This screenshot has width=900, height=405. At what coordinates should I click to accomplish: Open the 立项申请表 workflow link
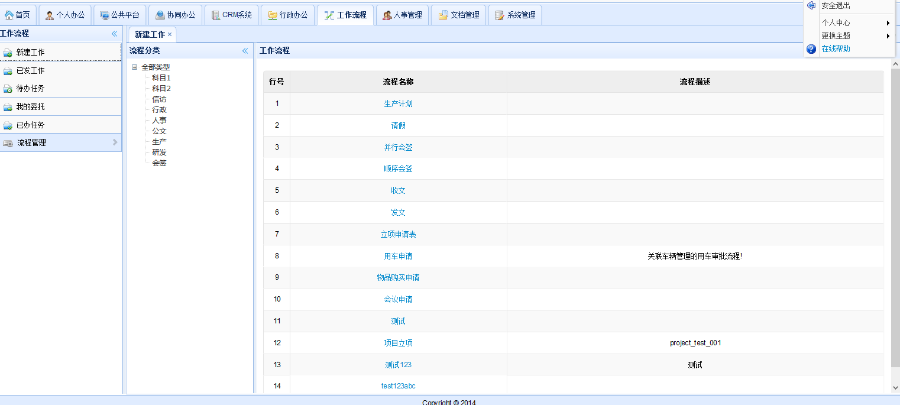point(398,235)
